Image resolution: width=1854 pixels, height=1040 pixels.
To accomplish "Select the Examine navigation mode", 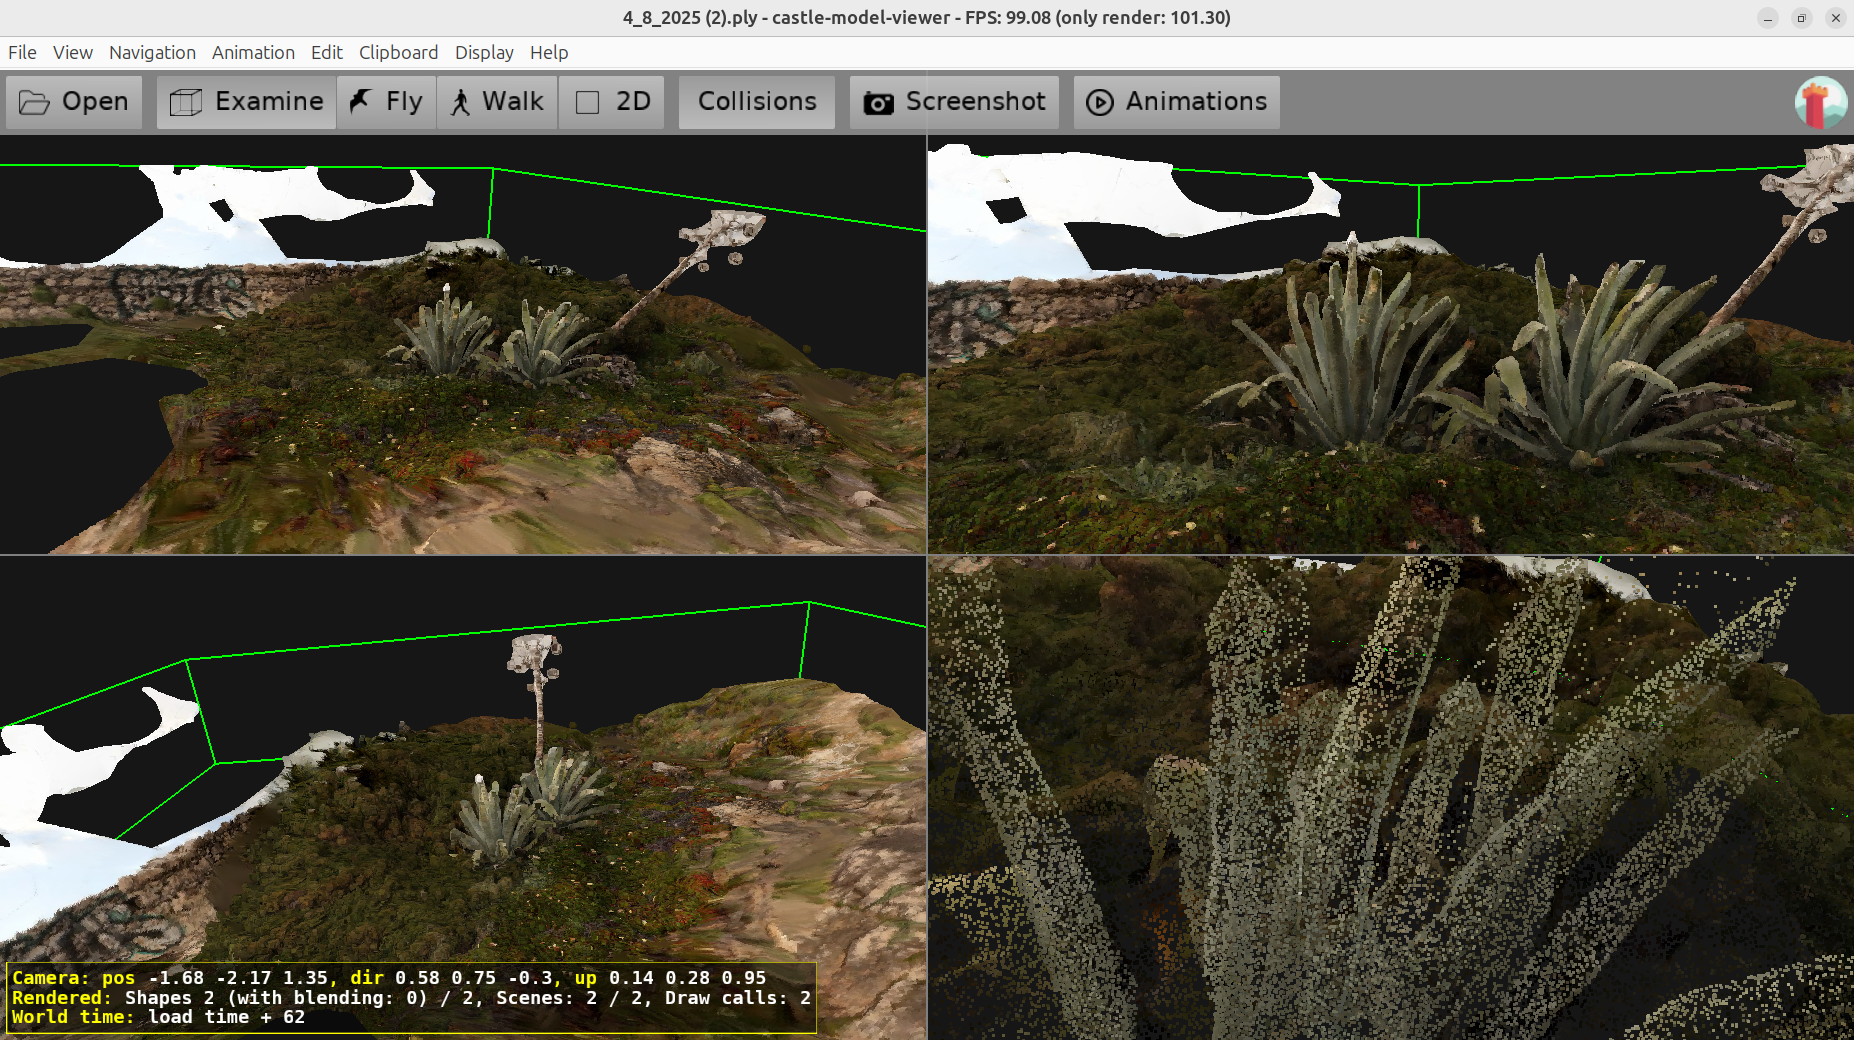I will click(x=246, y=102).
